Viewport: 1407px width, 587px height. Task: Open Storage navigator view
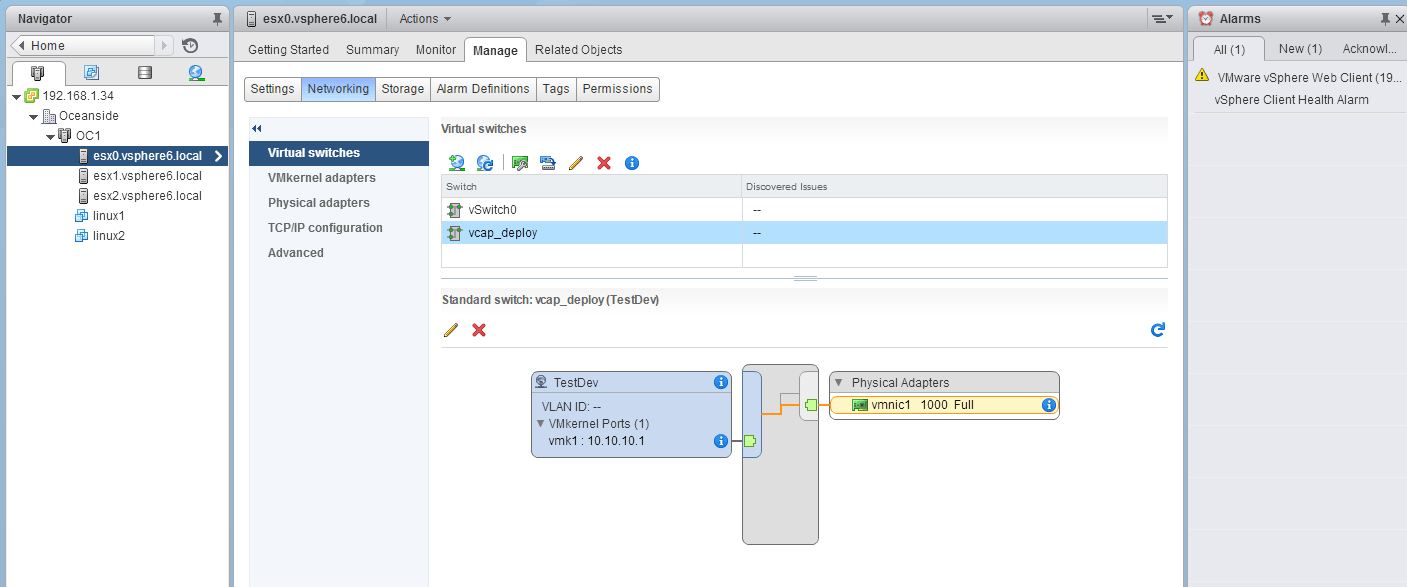tap(145, 73)
